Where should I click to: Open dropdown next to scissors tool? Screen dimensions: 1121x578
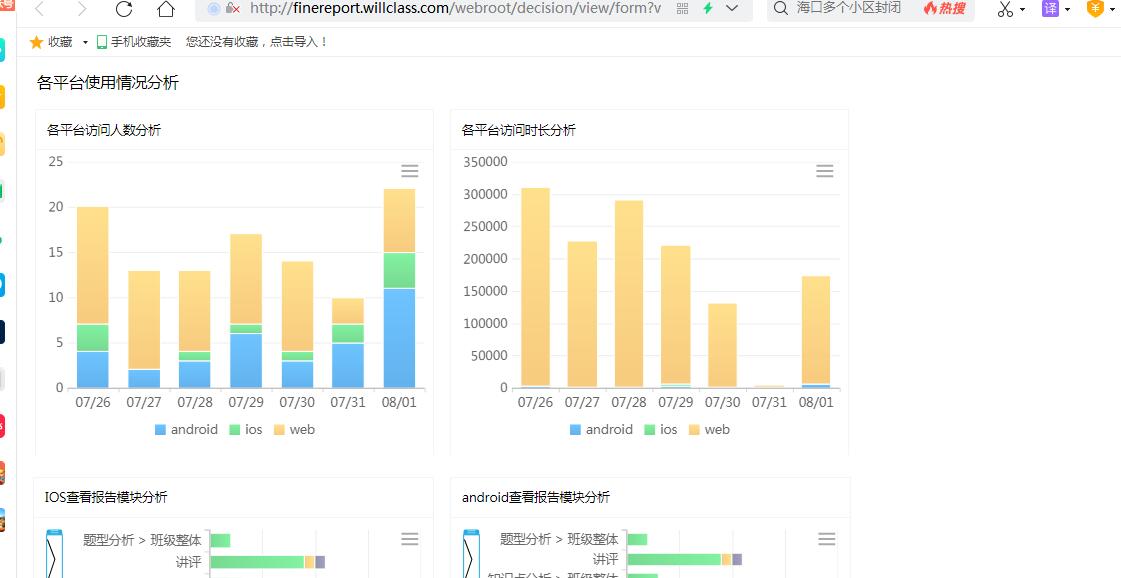coord(1023,9)
